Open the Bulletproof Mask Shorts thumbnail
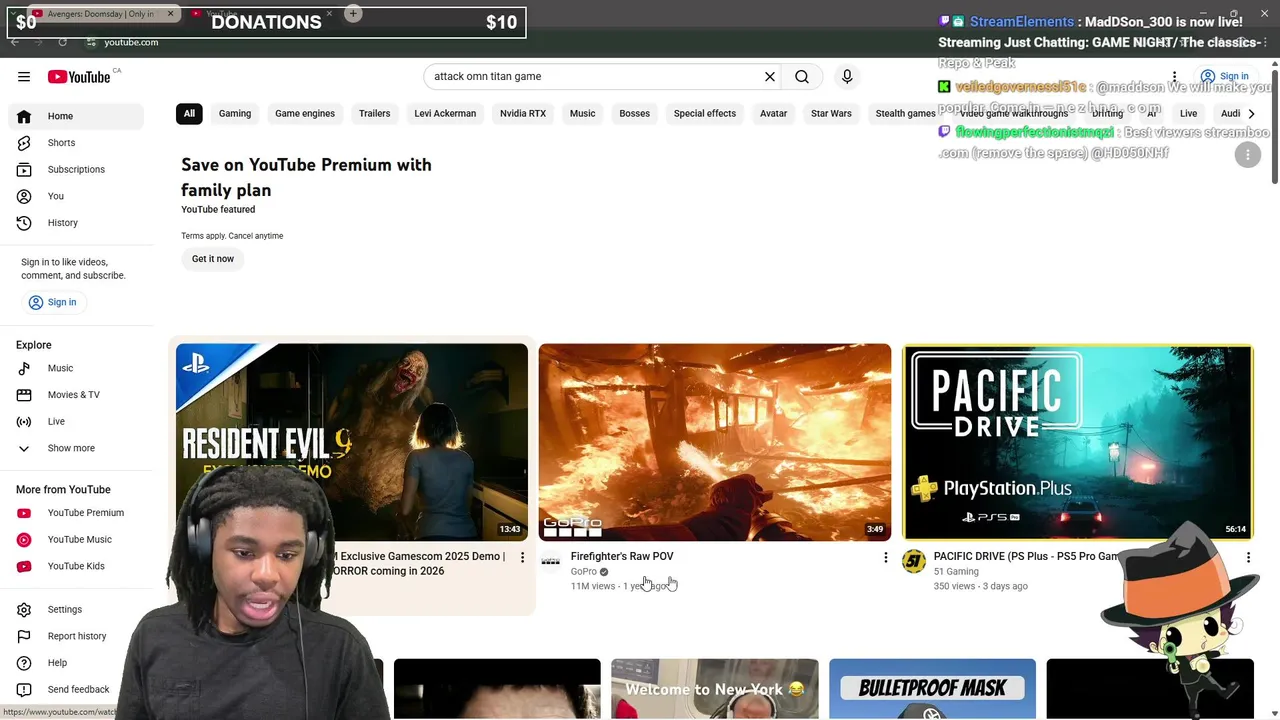Image resolution: width=1280 pixels, height=720 pixels. coord(932,689)
